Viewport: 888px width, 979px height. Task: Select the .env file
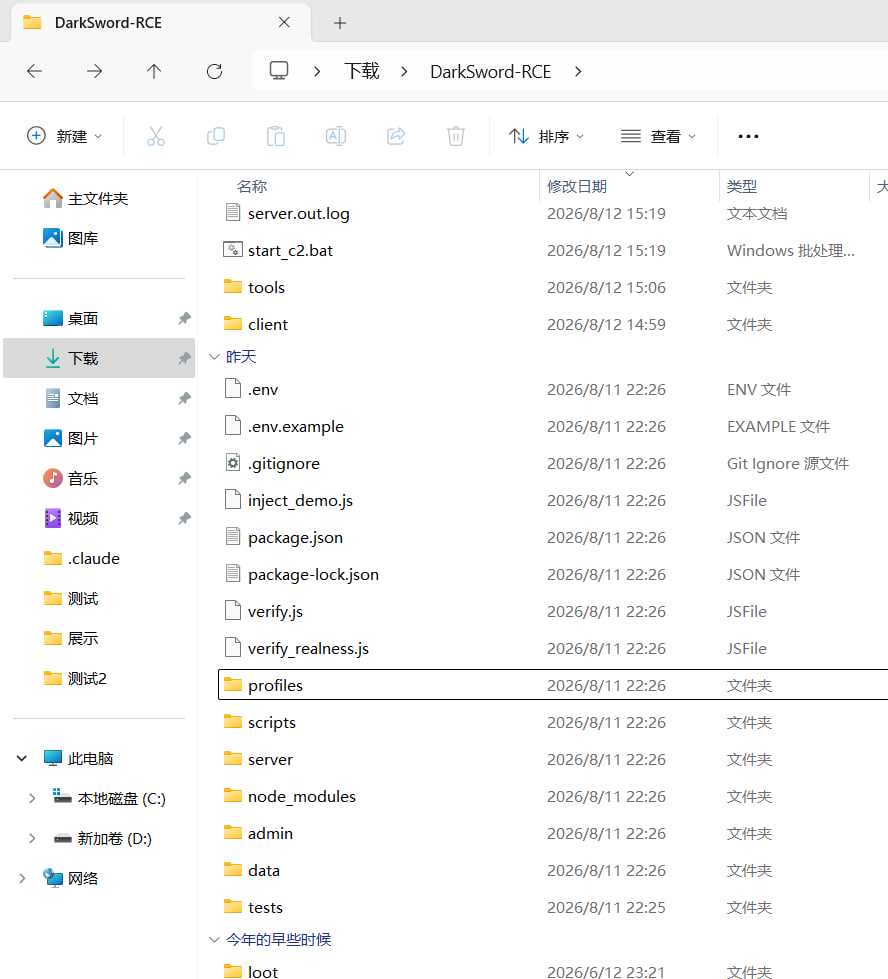[553, 390]
